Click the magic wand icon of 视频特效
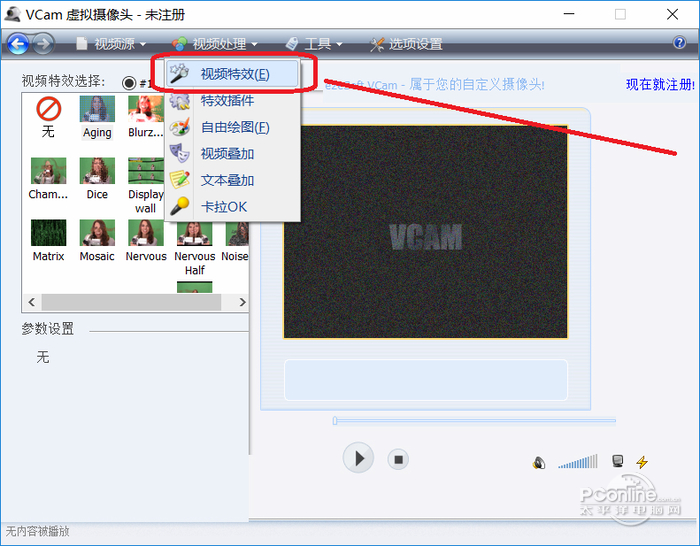 (x=179, y=74)
